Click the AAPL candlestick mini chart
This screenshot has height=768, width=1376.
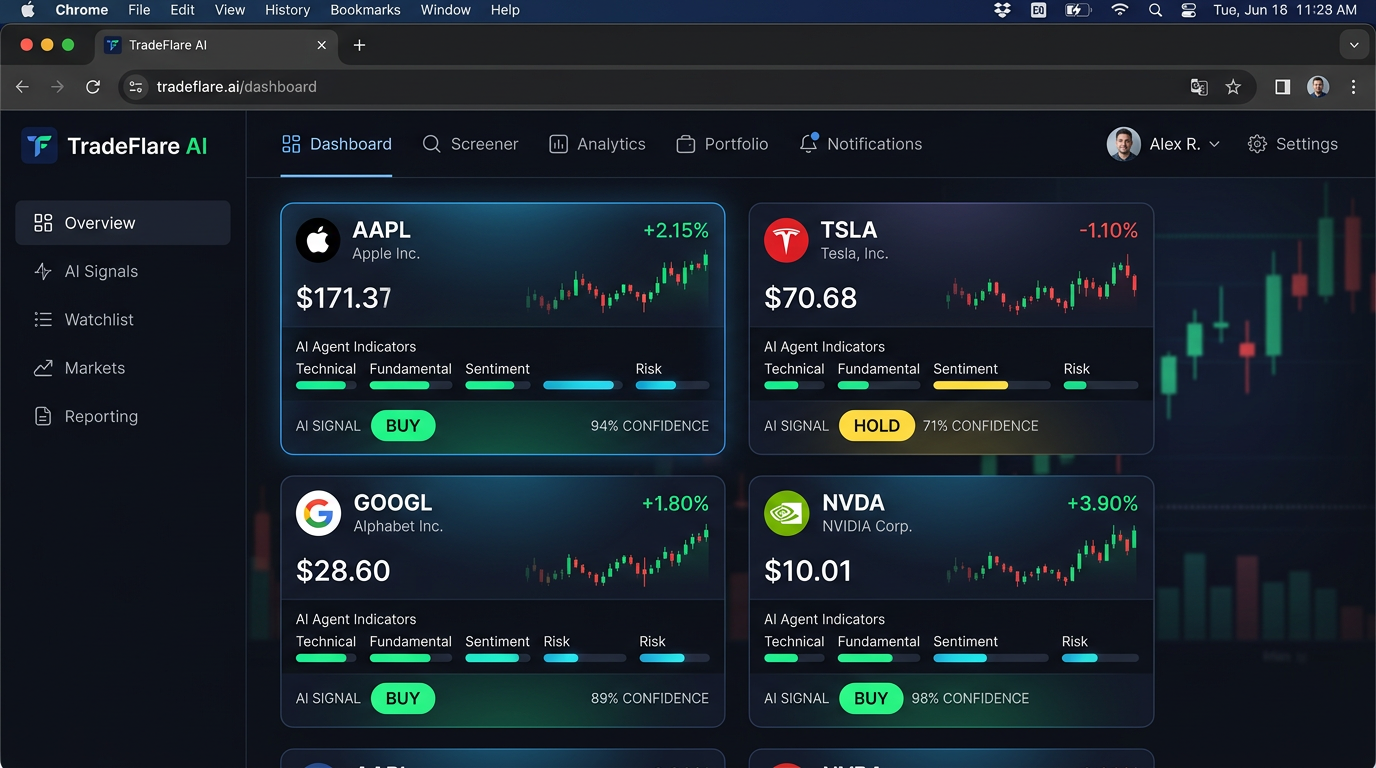pos(618,284)
